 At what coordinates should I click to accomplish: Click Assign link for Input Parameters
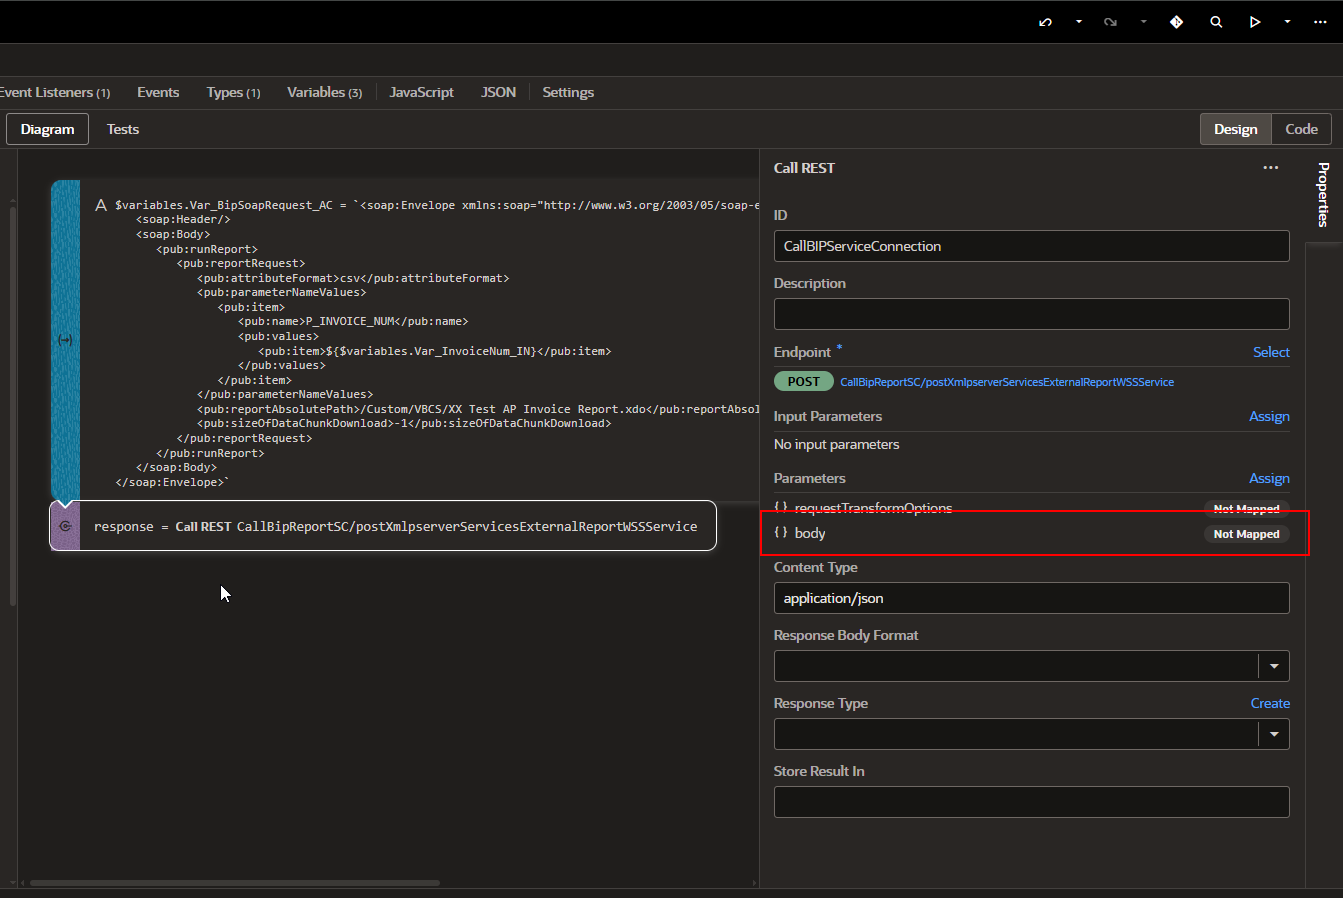pyautogui.click(x=1269, y=416)
